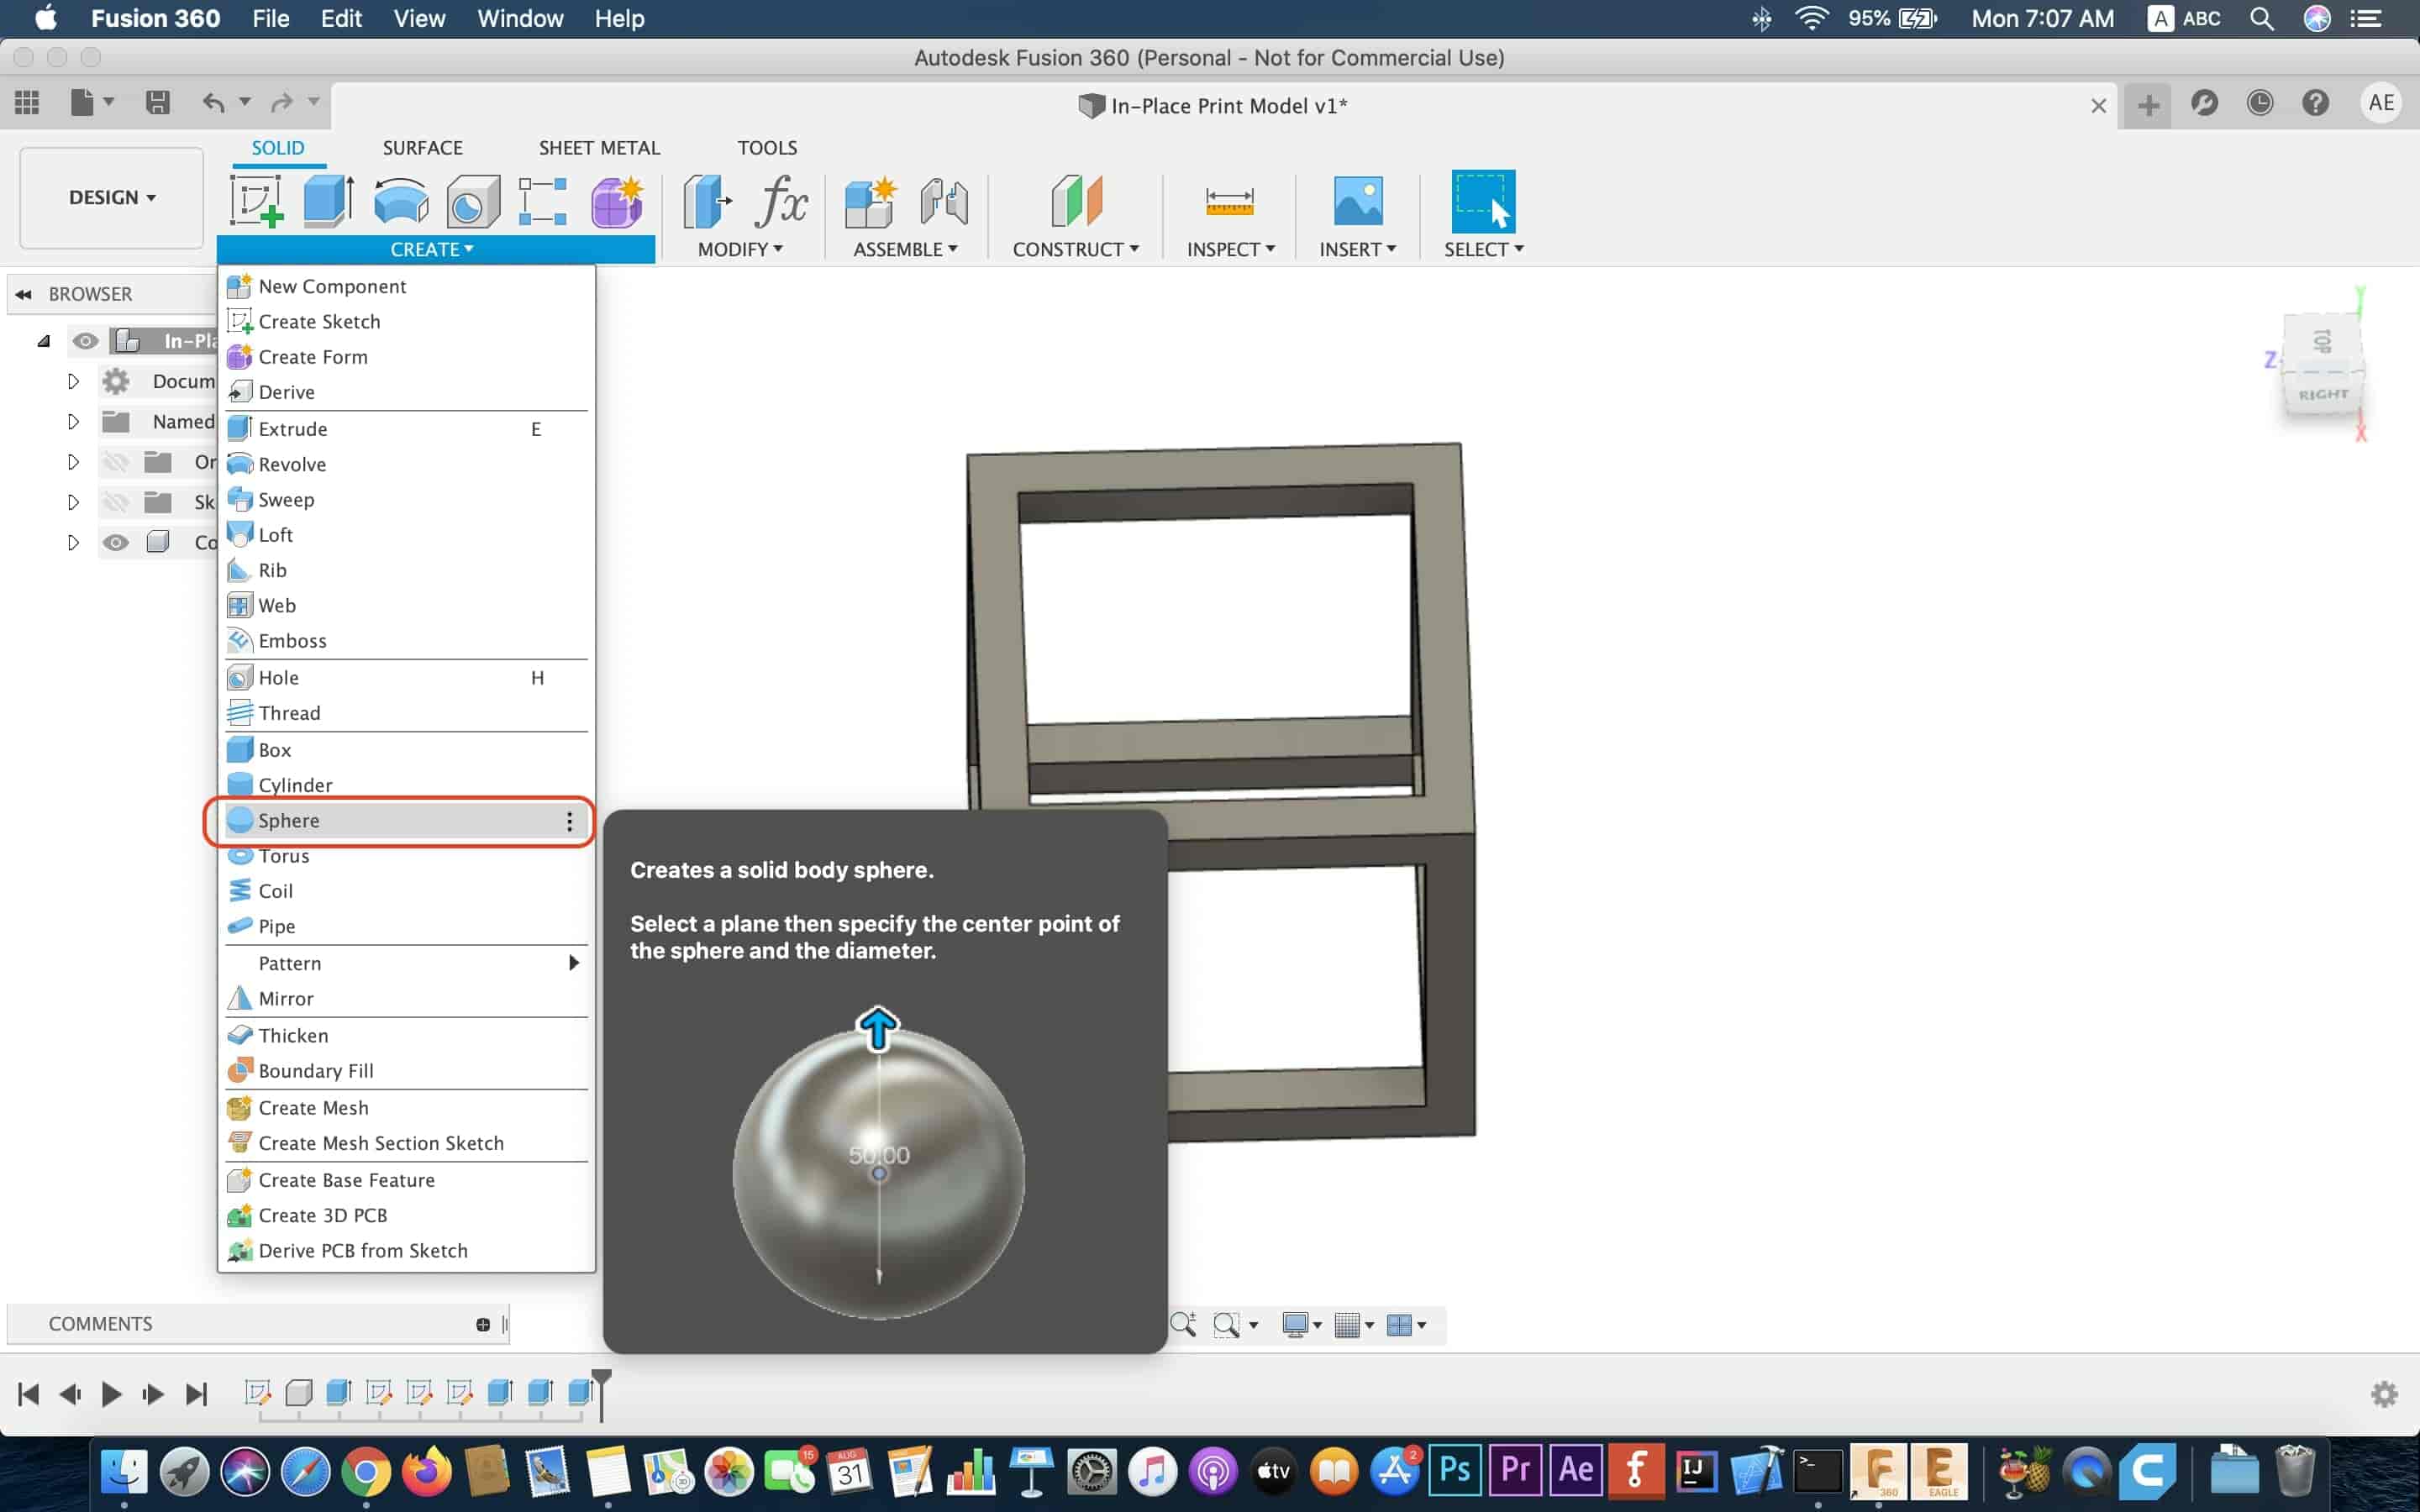
Task: Click the Create Form toolbar icon
Action: (x=617, y=201)
